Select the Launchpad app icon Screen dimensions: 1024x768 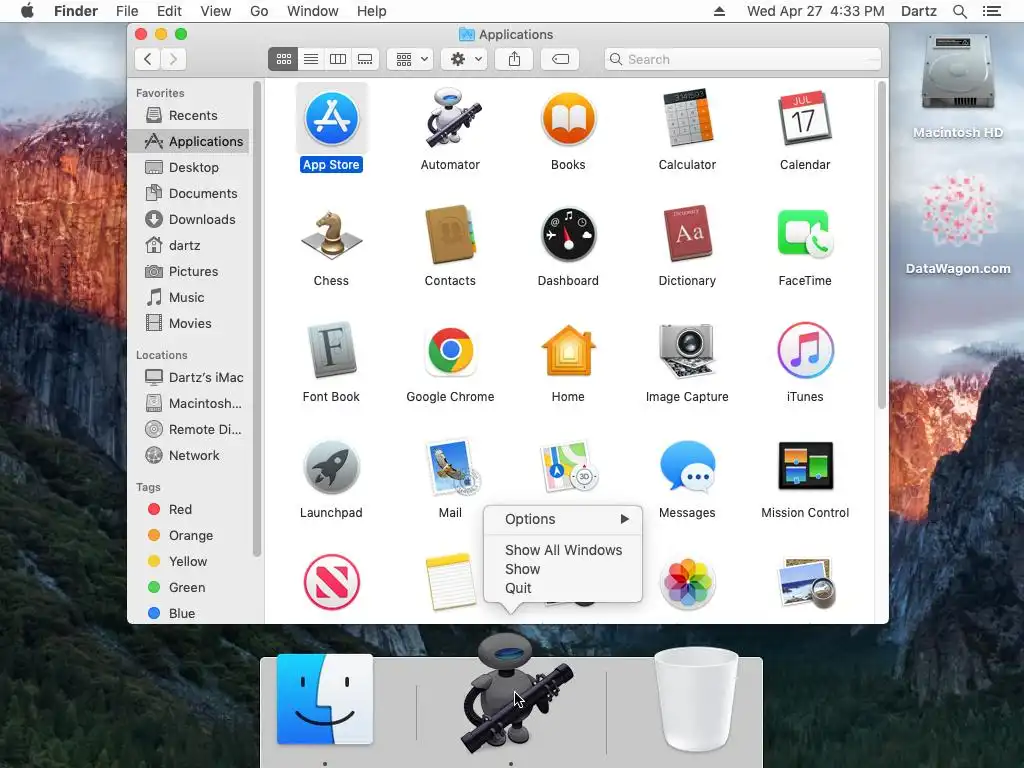(331, 467)
